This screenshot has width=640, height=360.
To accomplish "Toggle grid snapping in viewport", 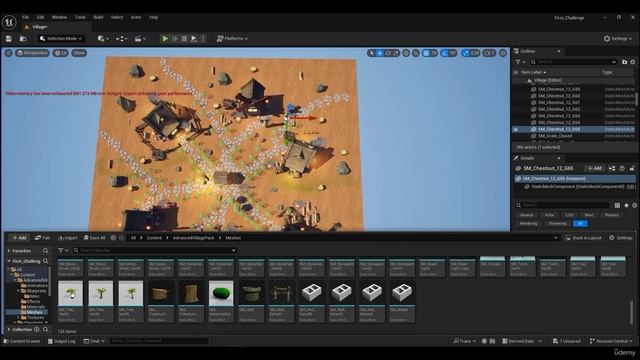I will [x=426, y=53].
